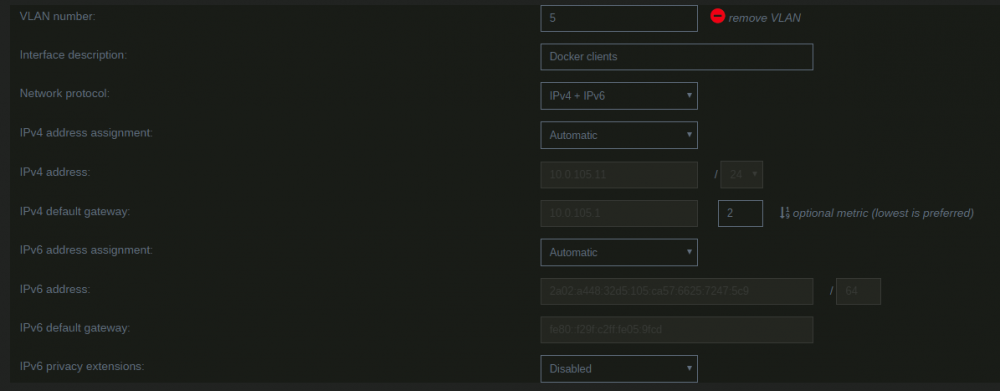
Task: Click the IPv6 address field
Action: 677,291
